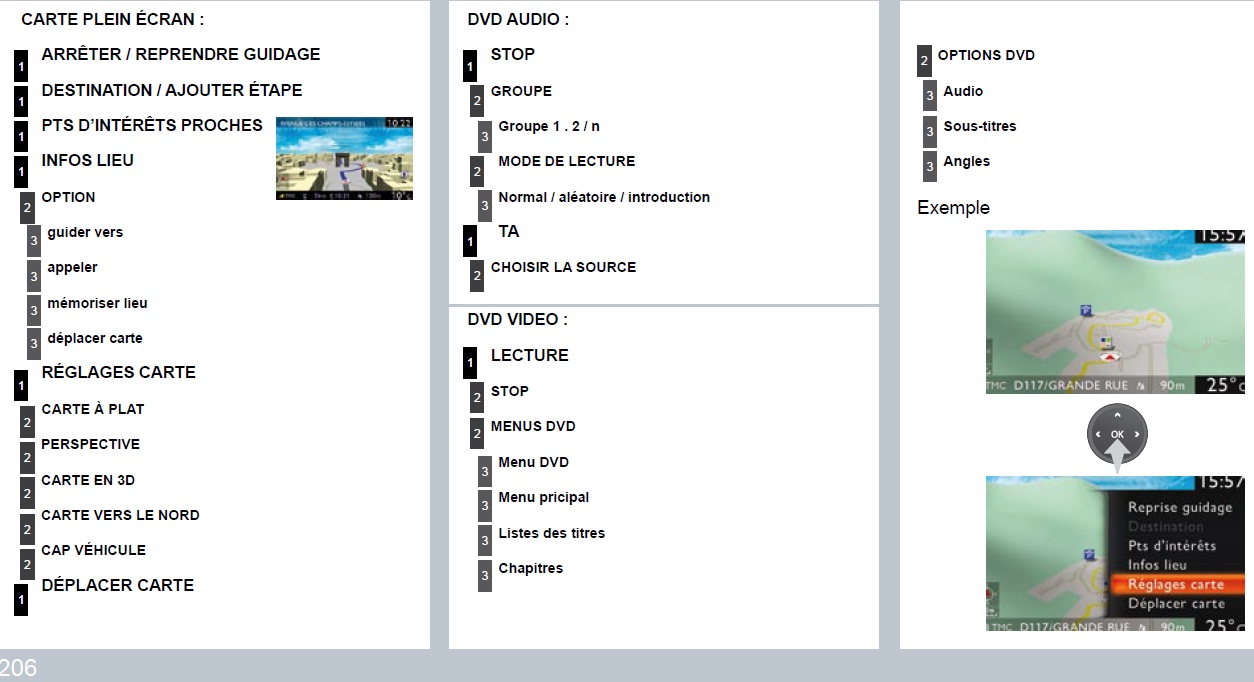Expand the MENUS DVD entry

(x=533, y=427)
